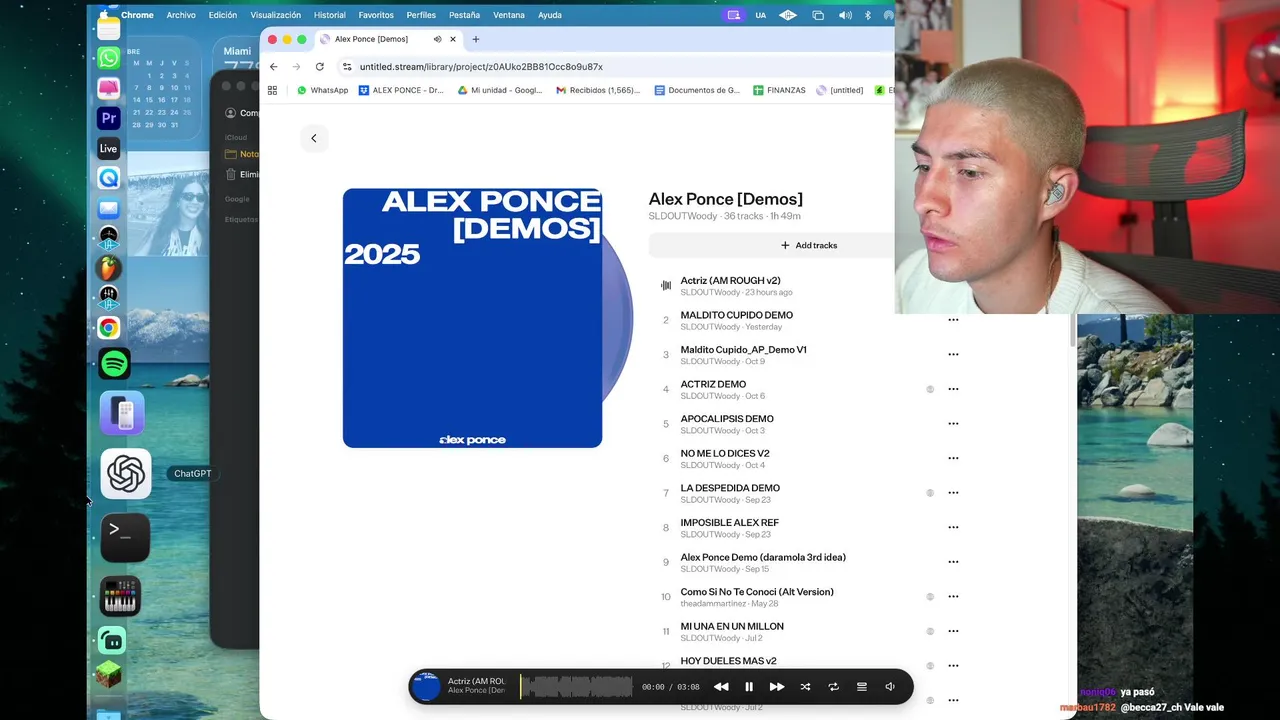Reload the untitled.stream page
Viewport: 1280px width, 720px height.
pos(319,67)
